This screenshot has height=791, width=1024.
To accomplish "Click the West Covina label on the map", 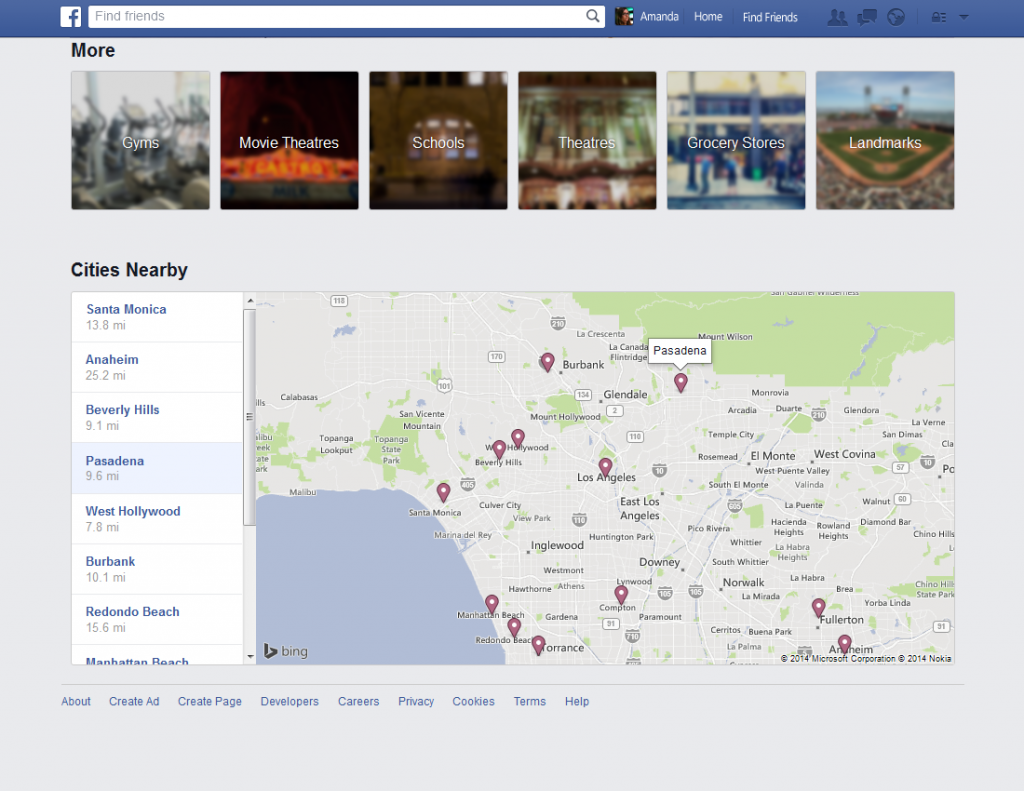I will point(844,454).
